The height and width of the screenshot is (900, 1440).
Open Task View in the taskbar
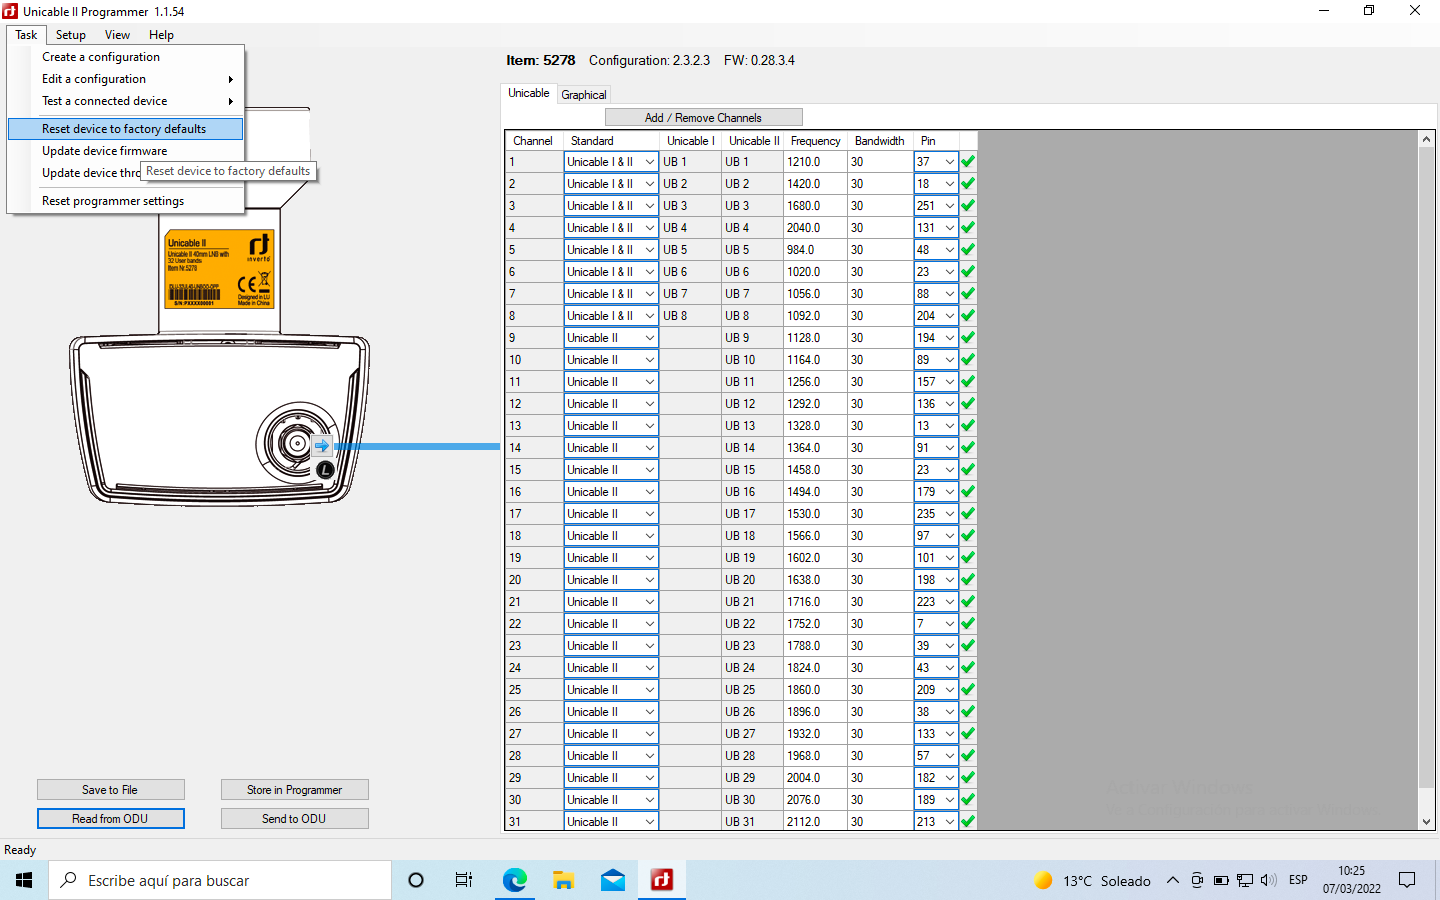coord(464,880)
